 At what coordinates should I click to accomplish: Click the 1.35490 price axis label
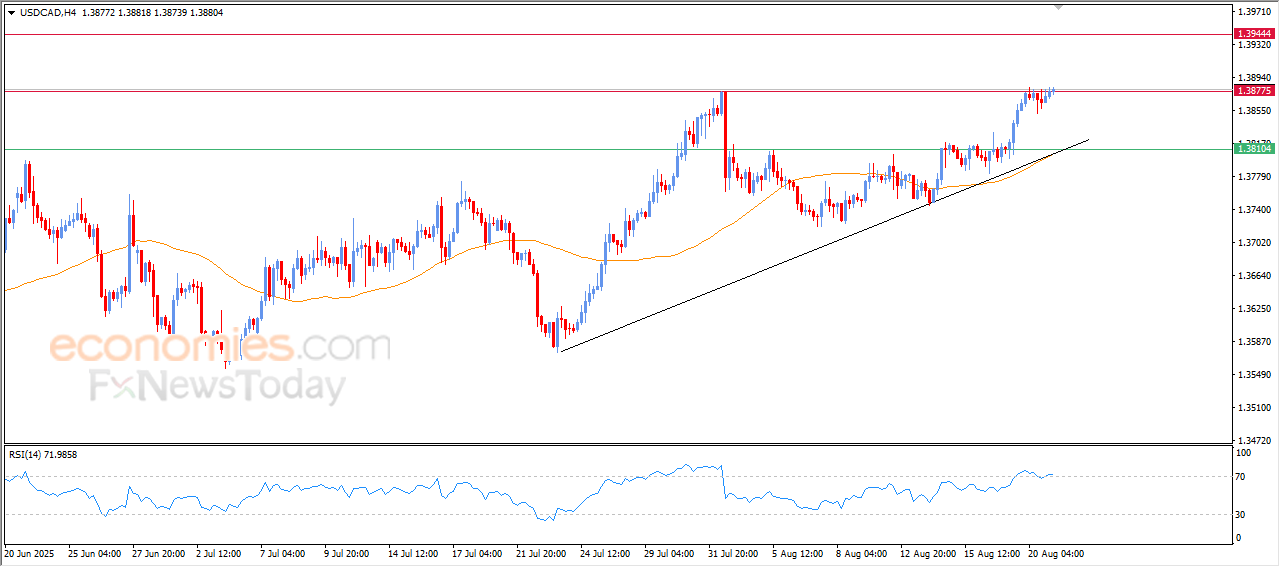[1254, 375]
